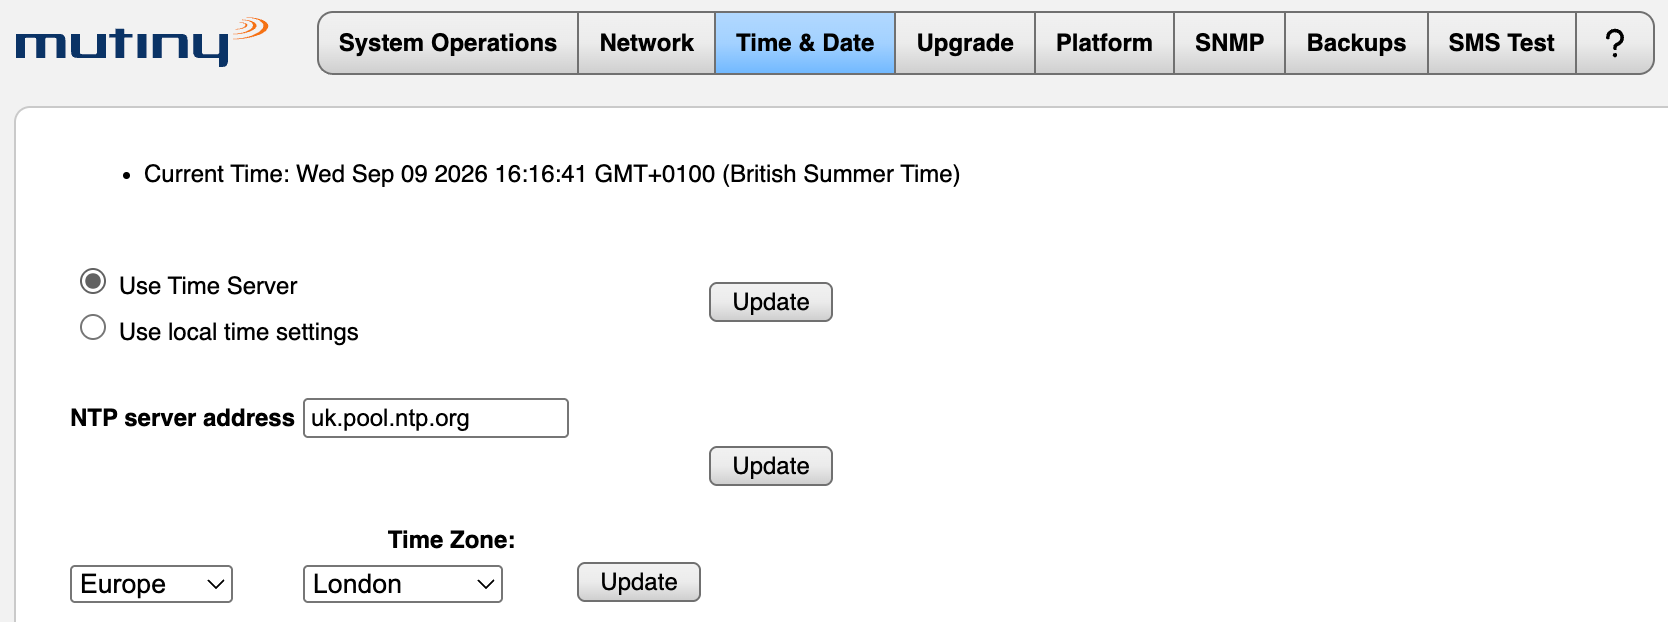Screen dimensions: 1668x622
Task: Click the Mutiny logo
Action: 141,43
